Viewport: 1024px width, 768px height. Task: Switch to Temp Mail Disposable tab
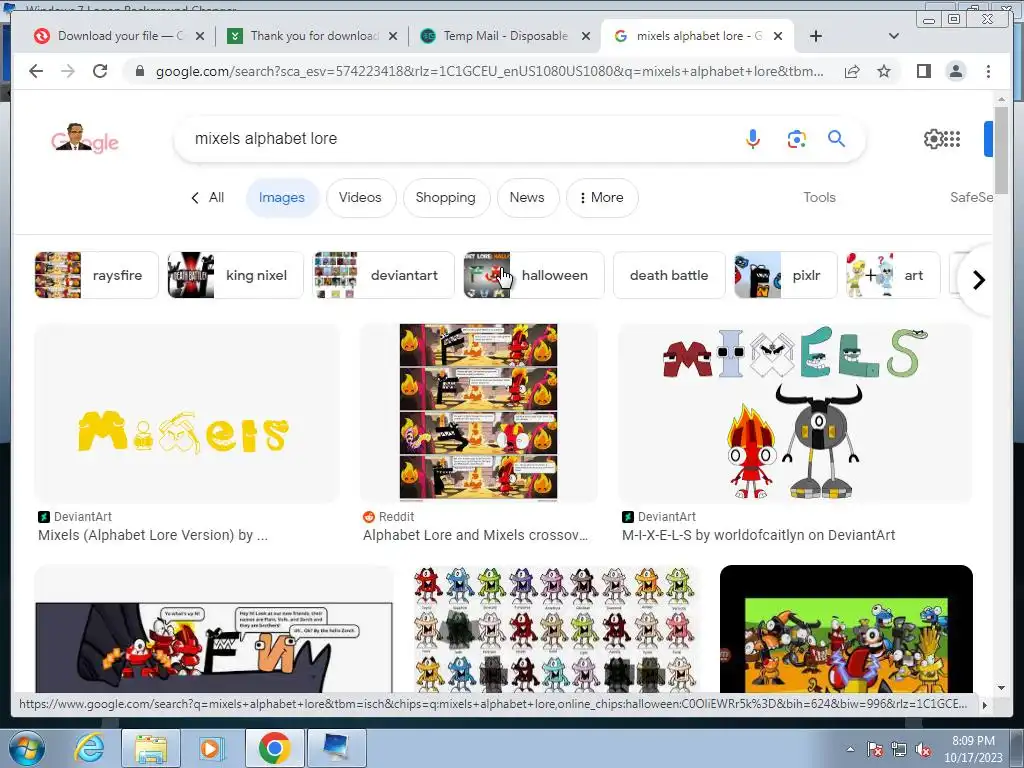[x=505, y=36]
